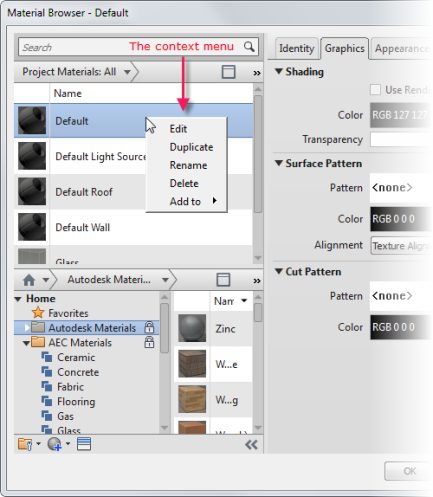Choose Edit from the context menu
433x497 pixels.
178,129
